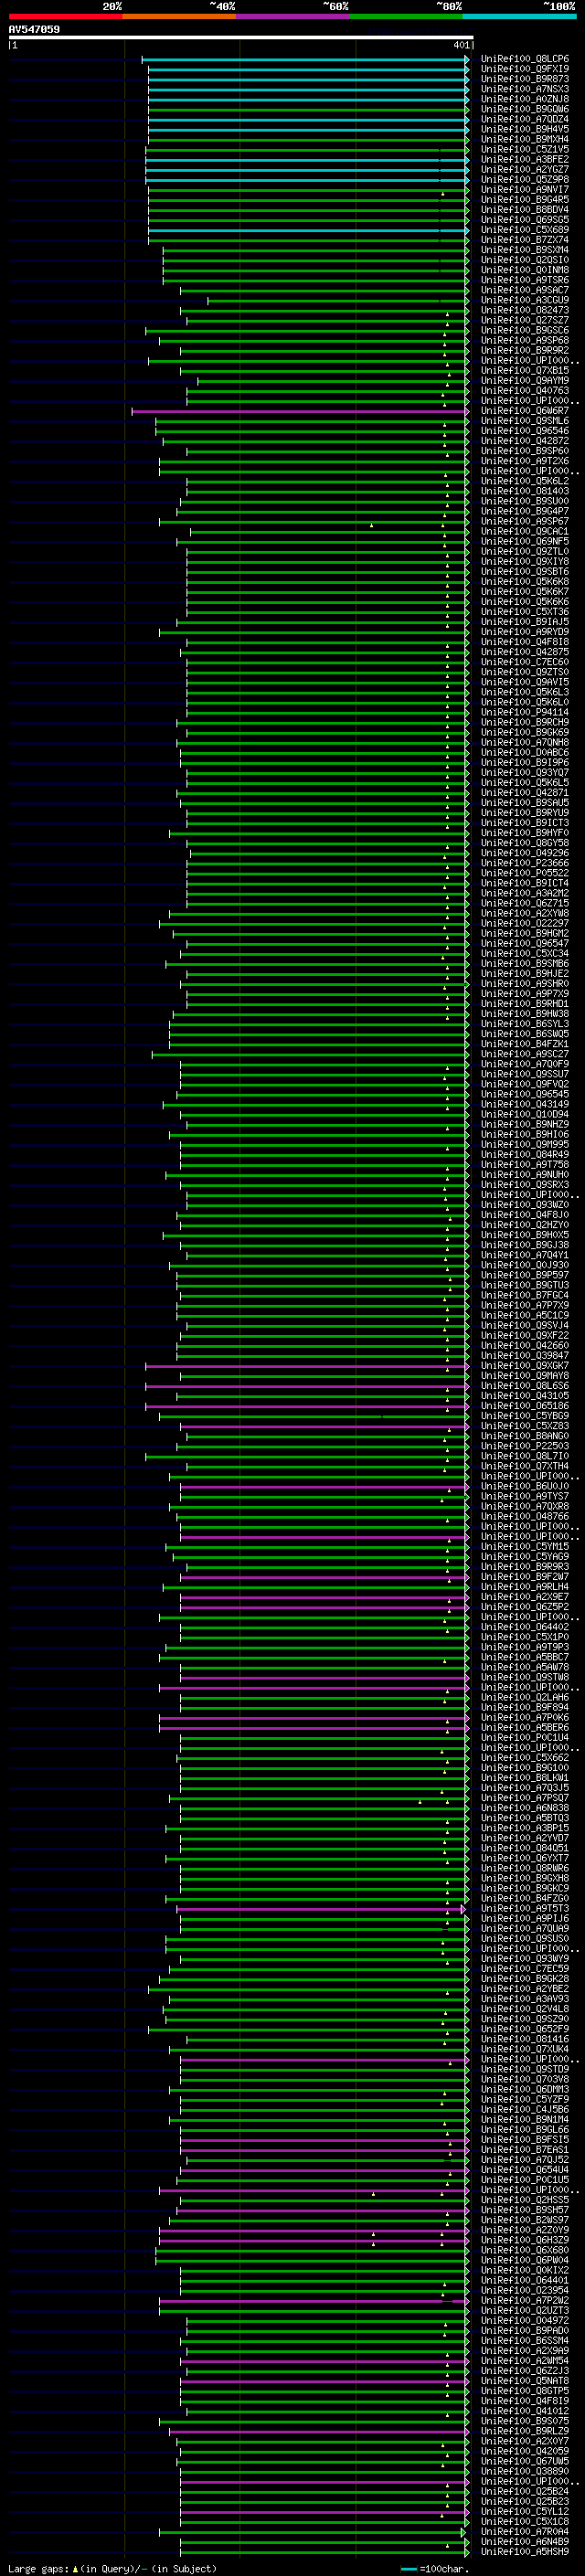585x2576 pixels.
Task: Select hit UniRef100_A7P2W2
Action: coord(525,2301)
